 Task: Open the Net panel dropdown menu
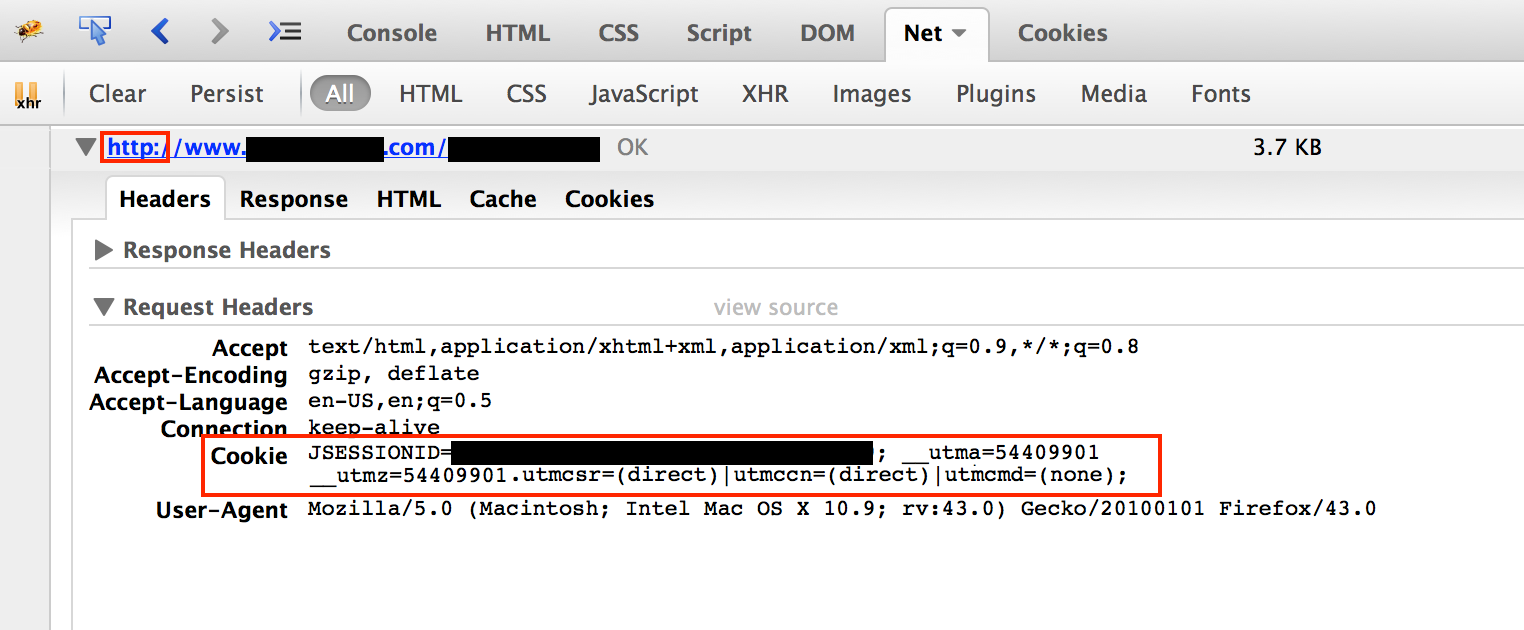click(x=961, y=33)
